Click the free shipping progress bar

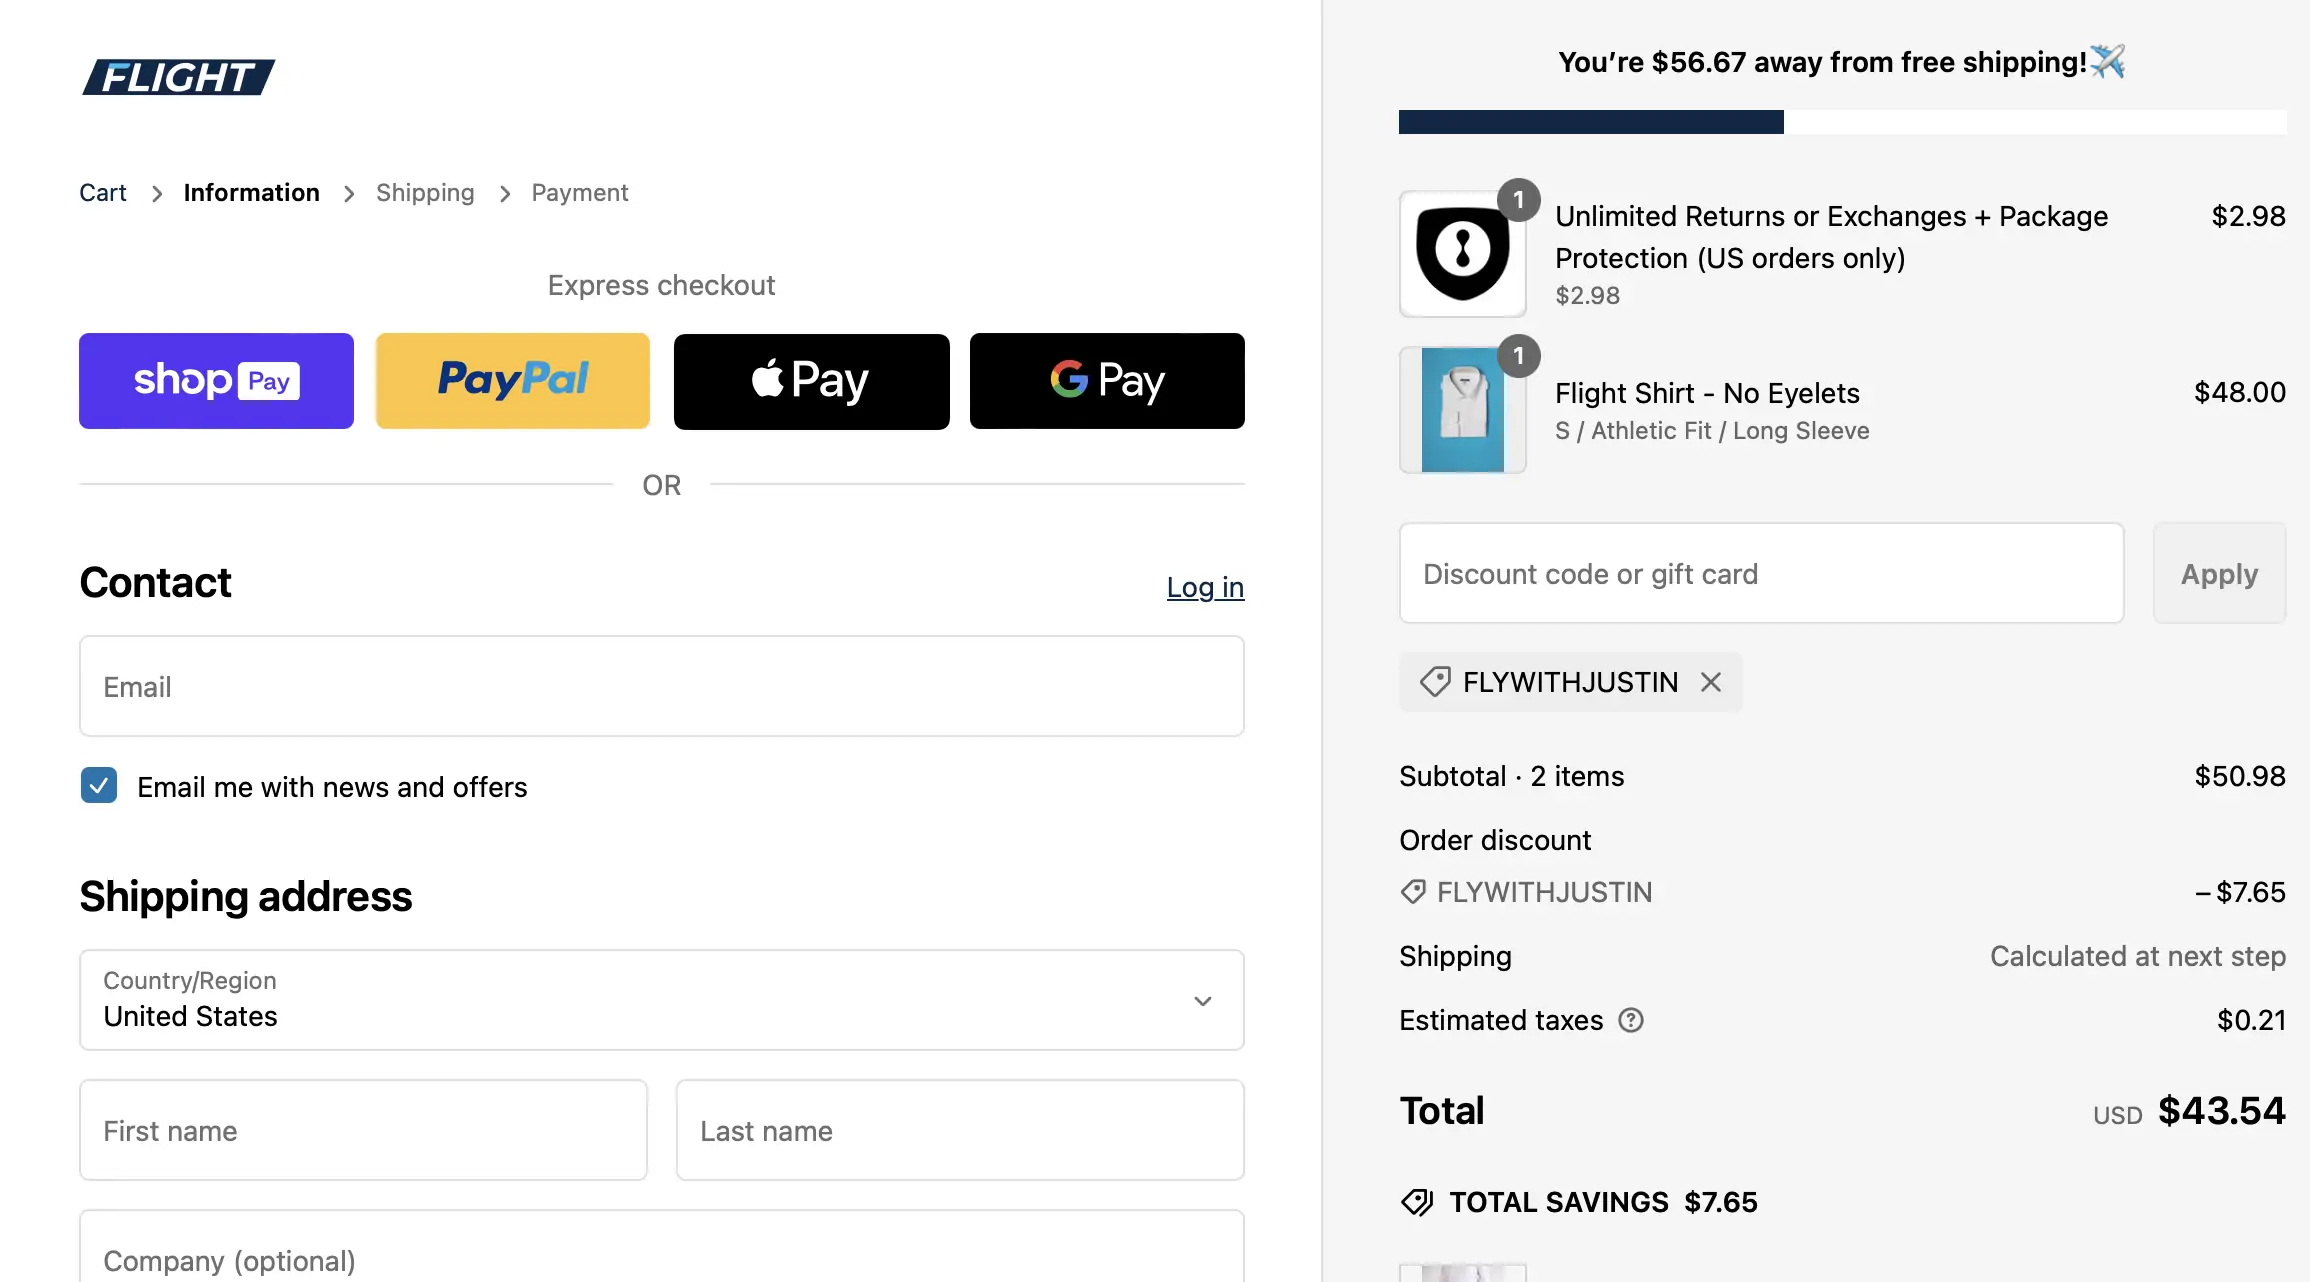tap(1841, 122)
